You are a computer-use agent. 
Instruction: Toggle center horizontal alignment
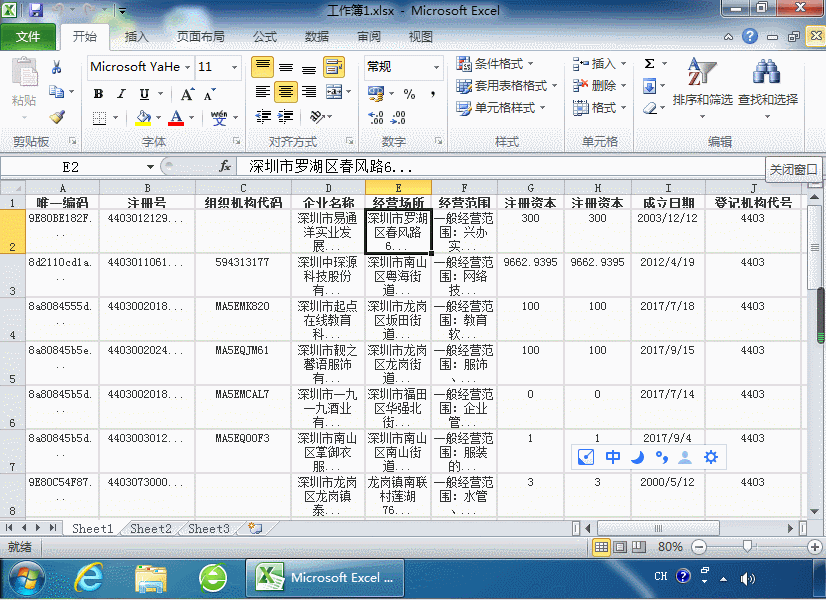pos(286,92)
